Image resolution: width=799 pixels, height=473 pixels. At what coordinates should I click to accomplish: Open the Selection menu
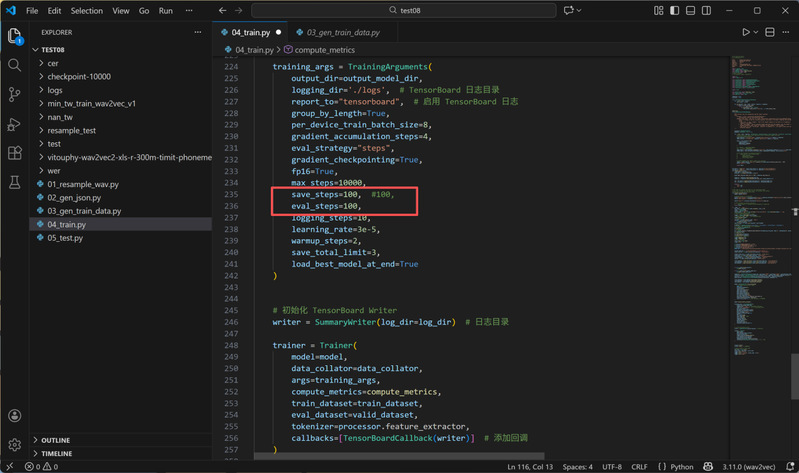[87, 11]
